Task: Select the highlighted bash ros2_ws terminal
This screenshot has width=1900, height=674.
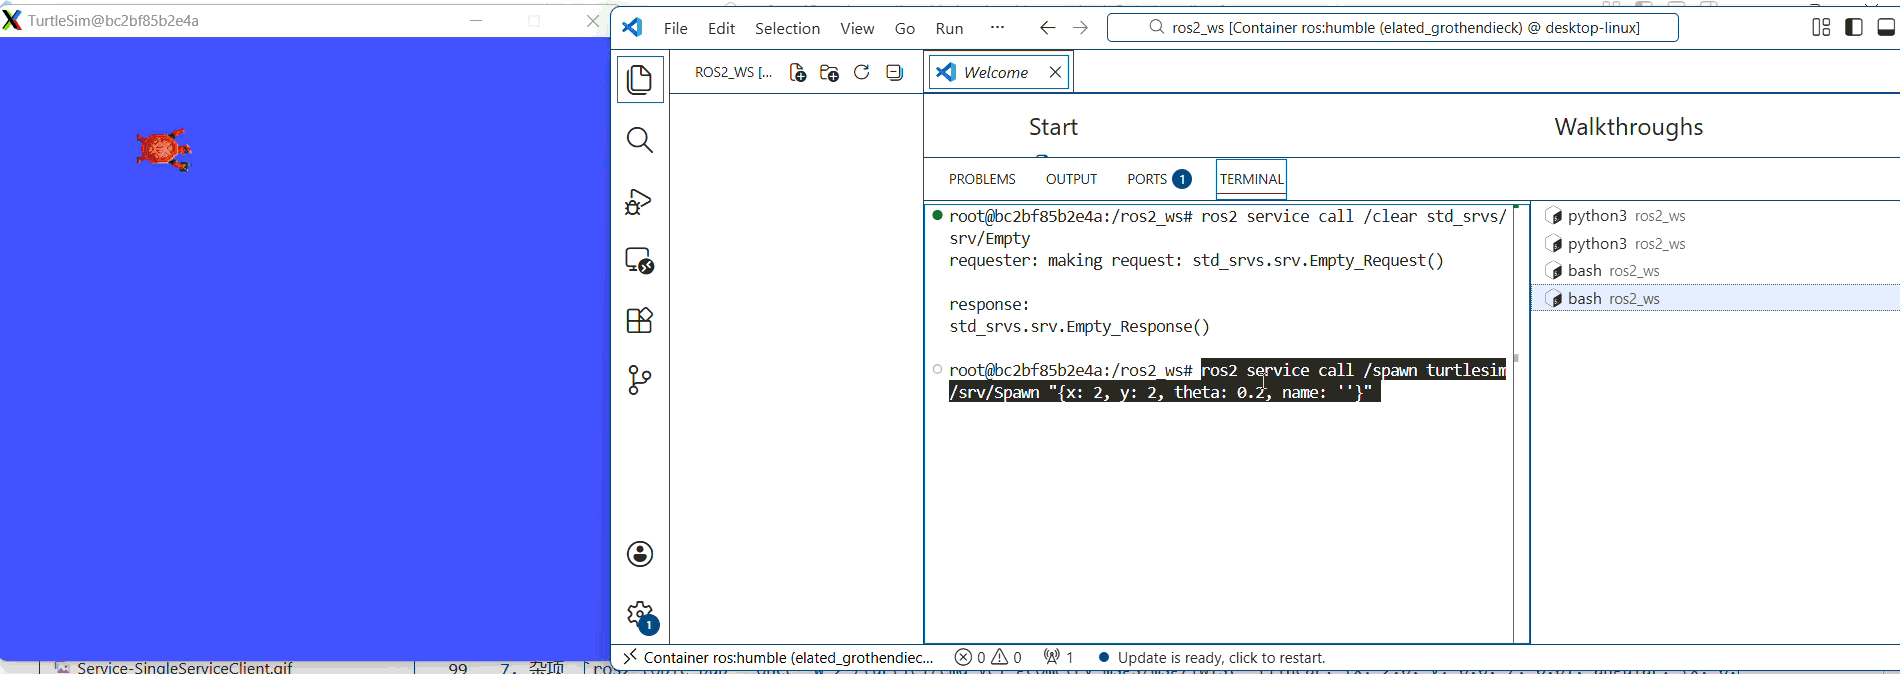Action: pos(1715,298)
